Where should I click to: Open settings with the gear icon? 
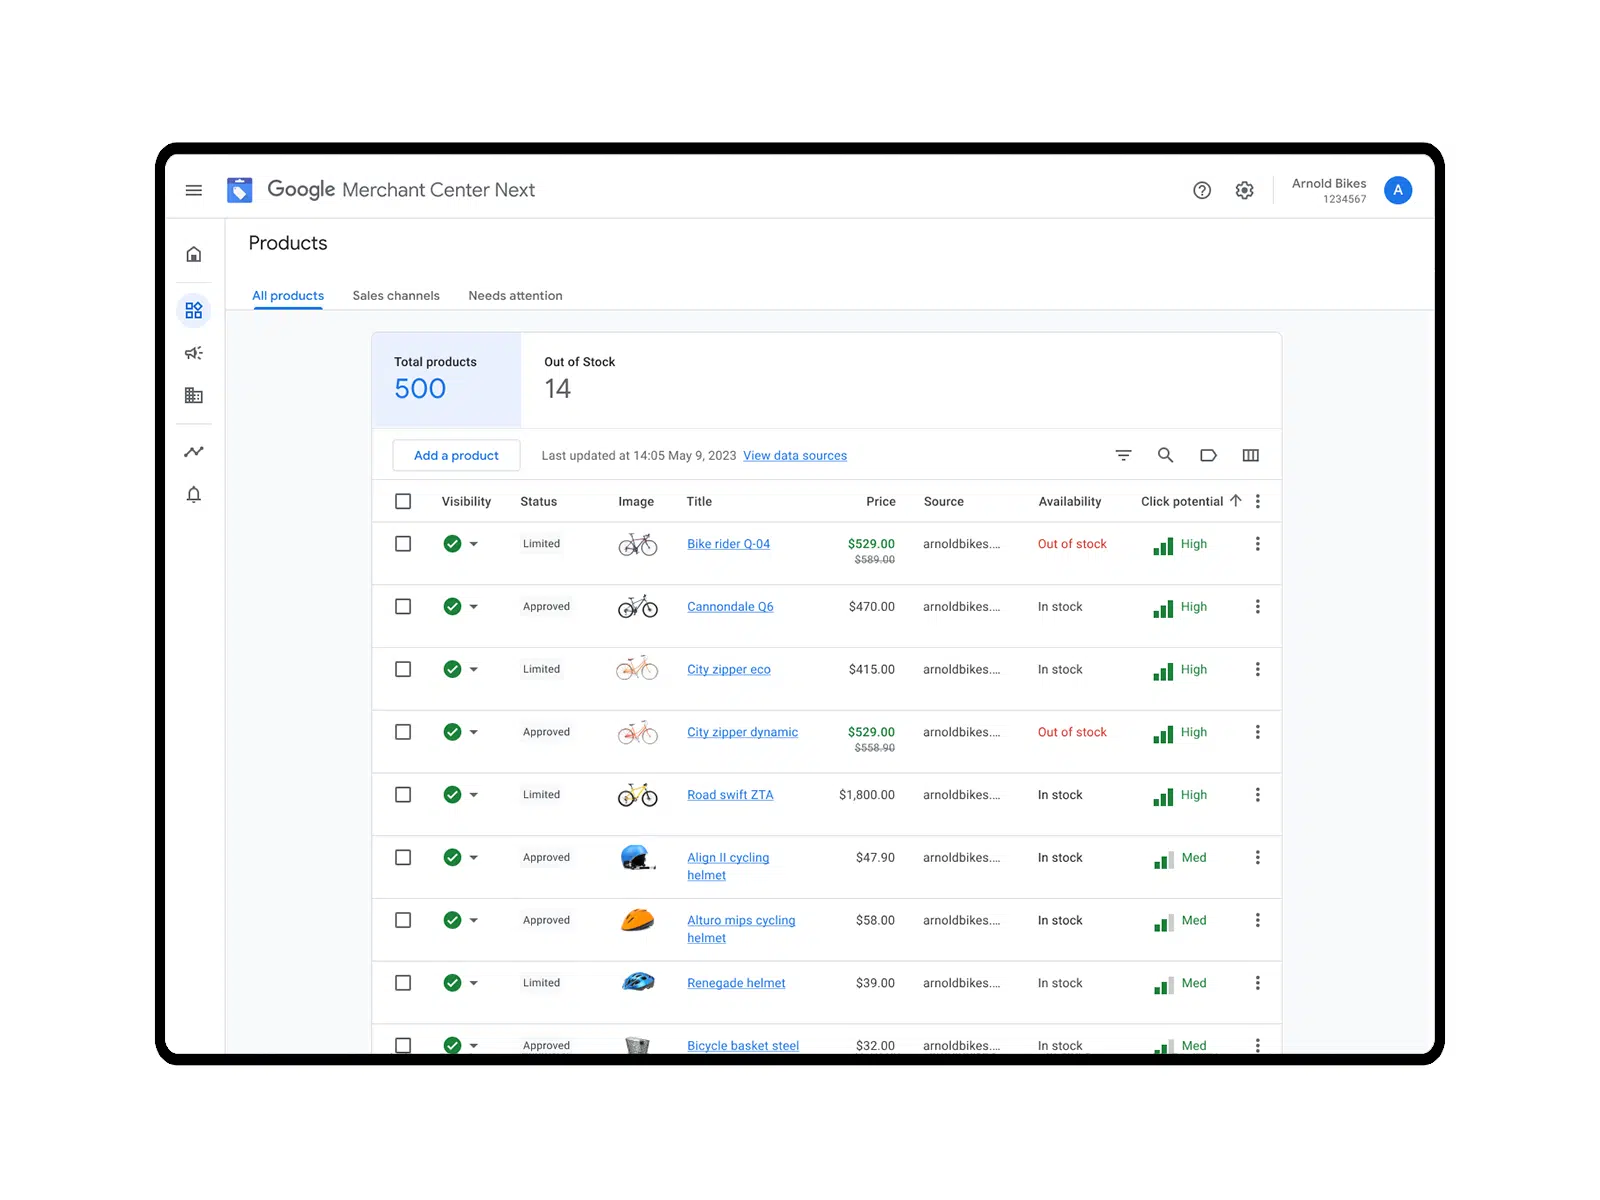[x=1244, y=190]
